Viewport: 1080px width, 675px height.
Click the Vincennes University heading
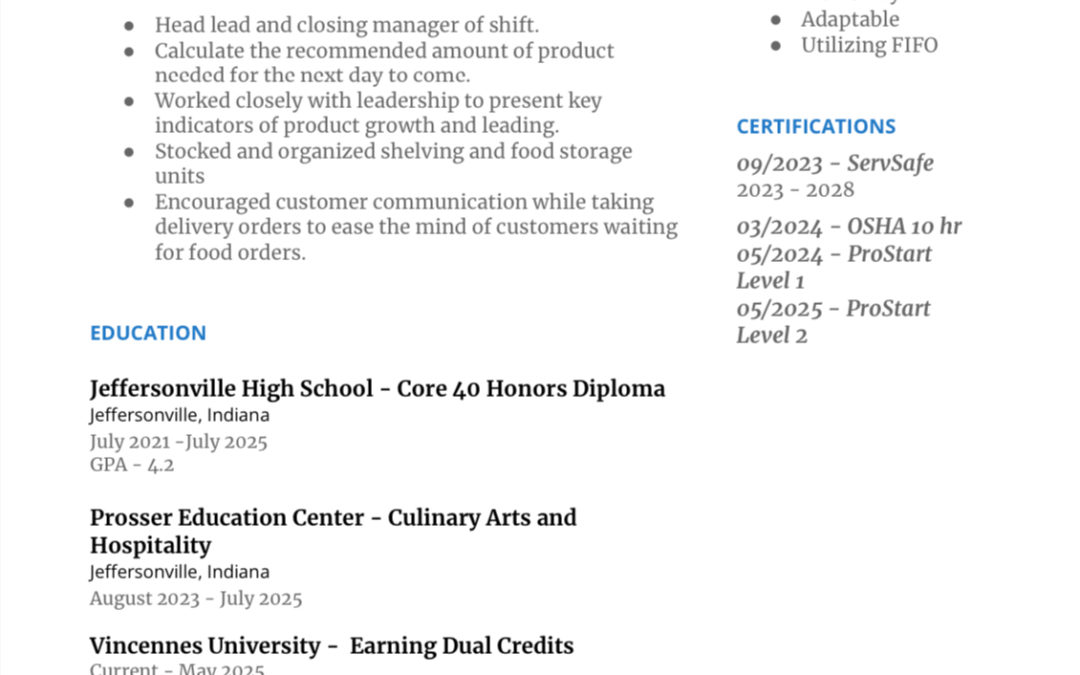click(x=331, y=646)
